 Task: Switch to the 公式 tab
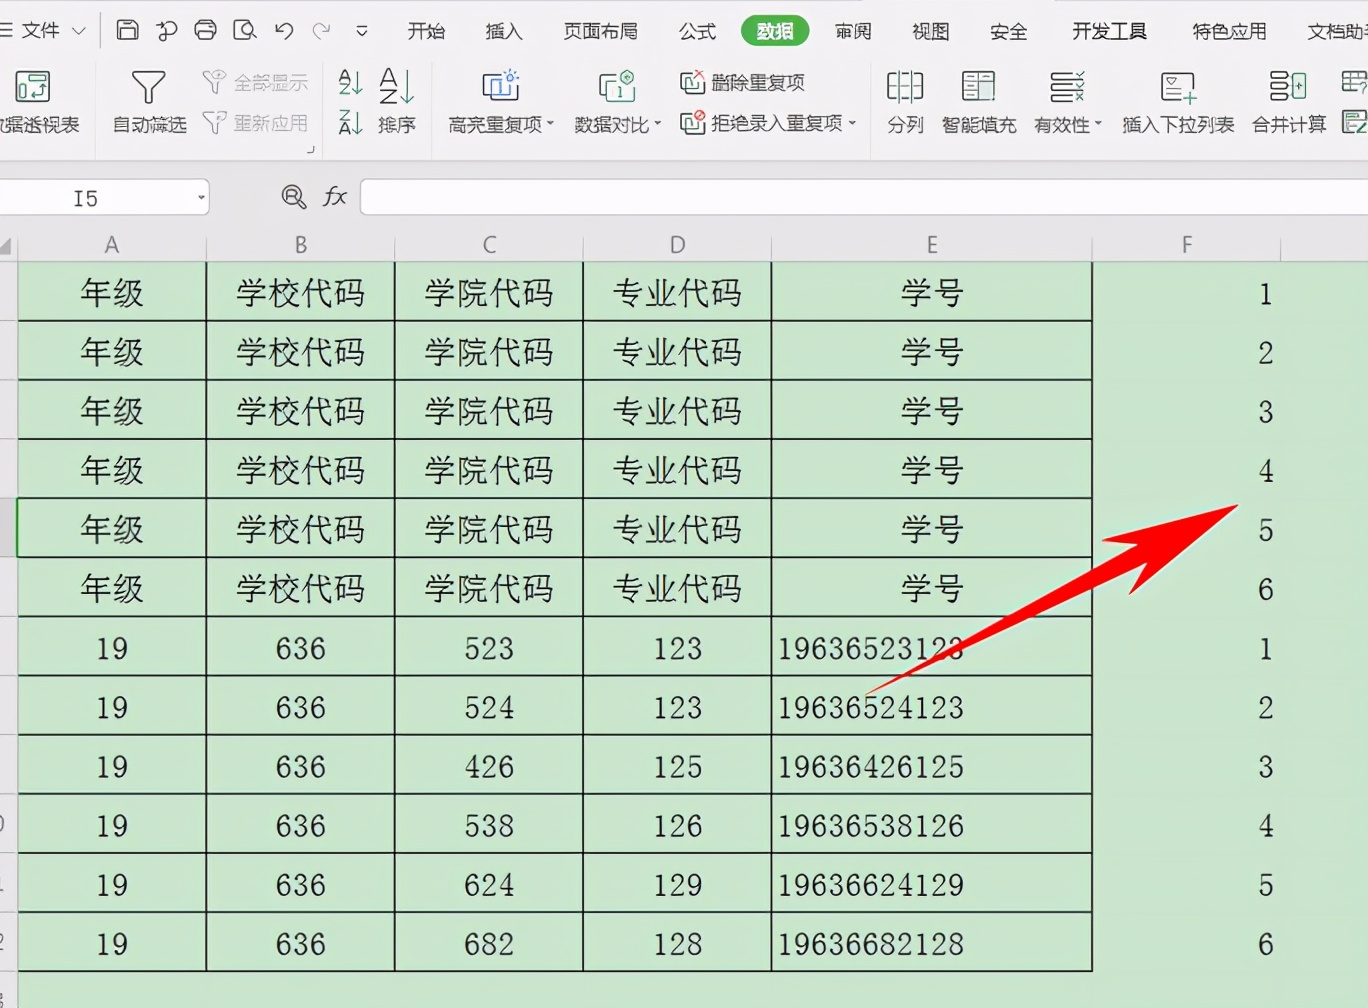[x=697, y=31]
